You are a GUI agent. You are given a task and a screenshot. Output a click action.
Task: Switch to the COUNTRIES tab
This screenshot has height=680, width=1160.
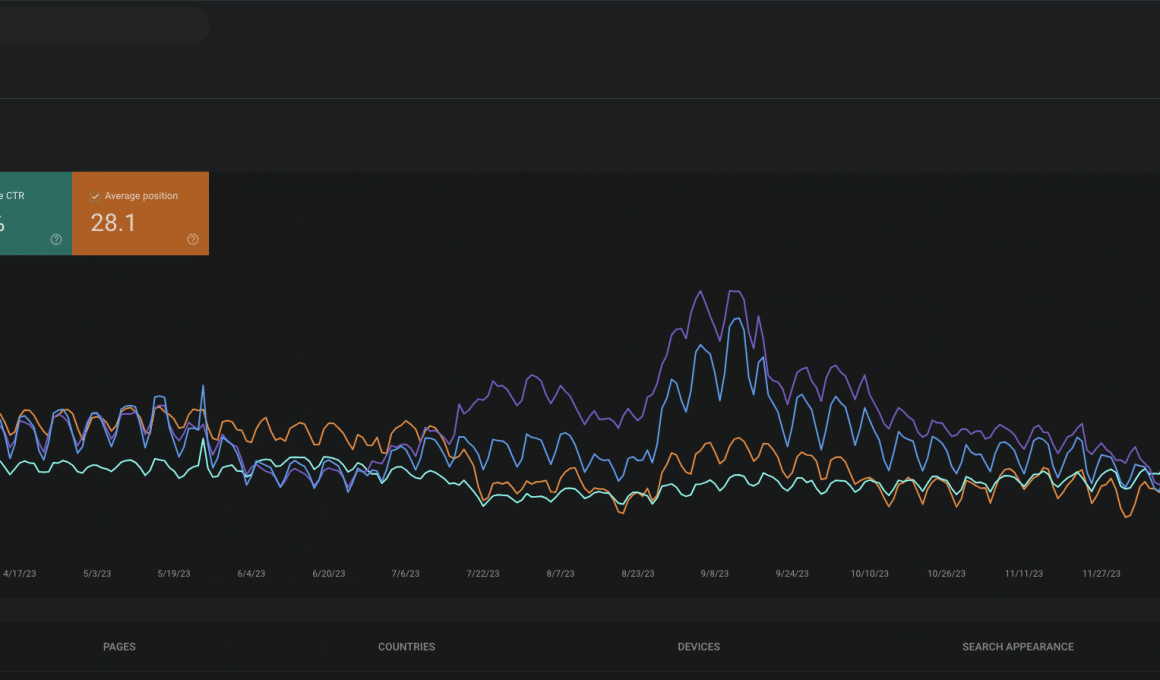(x=406, y=647)
